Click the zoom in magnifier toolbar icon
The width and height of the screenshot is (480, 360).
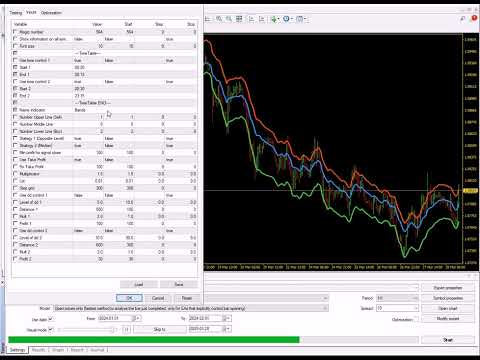[219, 19]
